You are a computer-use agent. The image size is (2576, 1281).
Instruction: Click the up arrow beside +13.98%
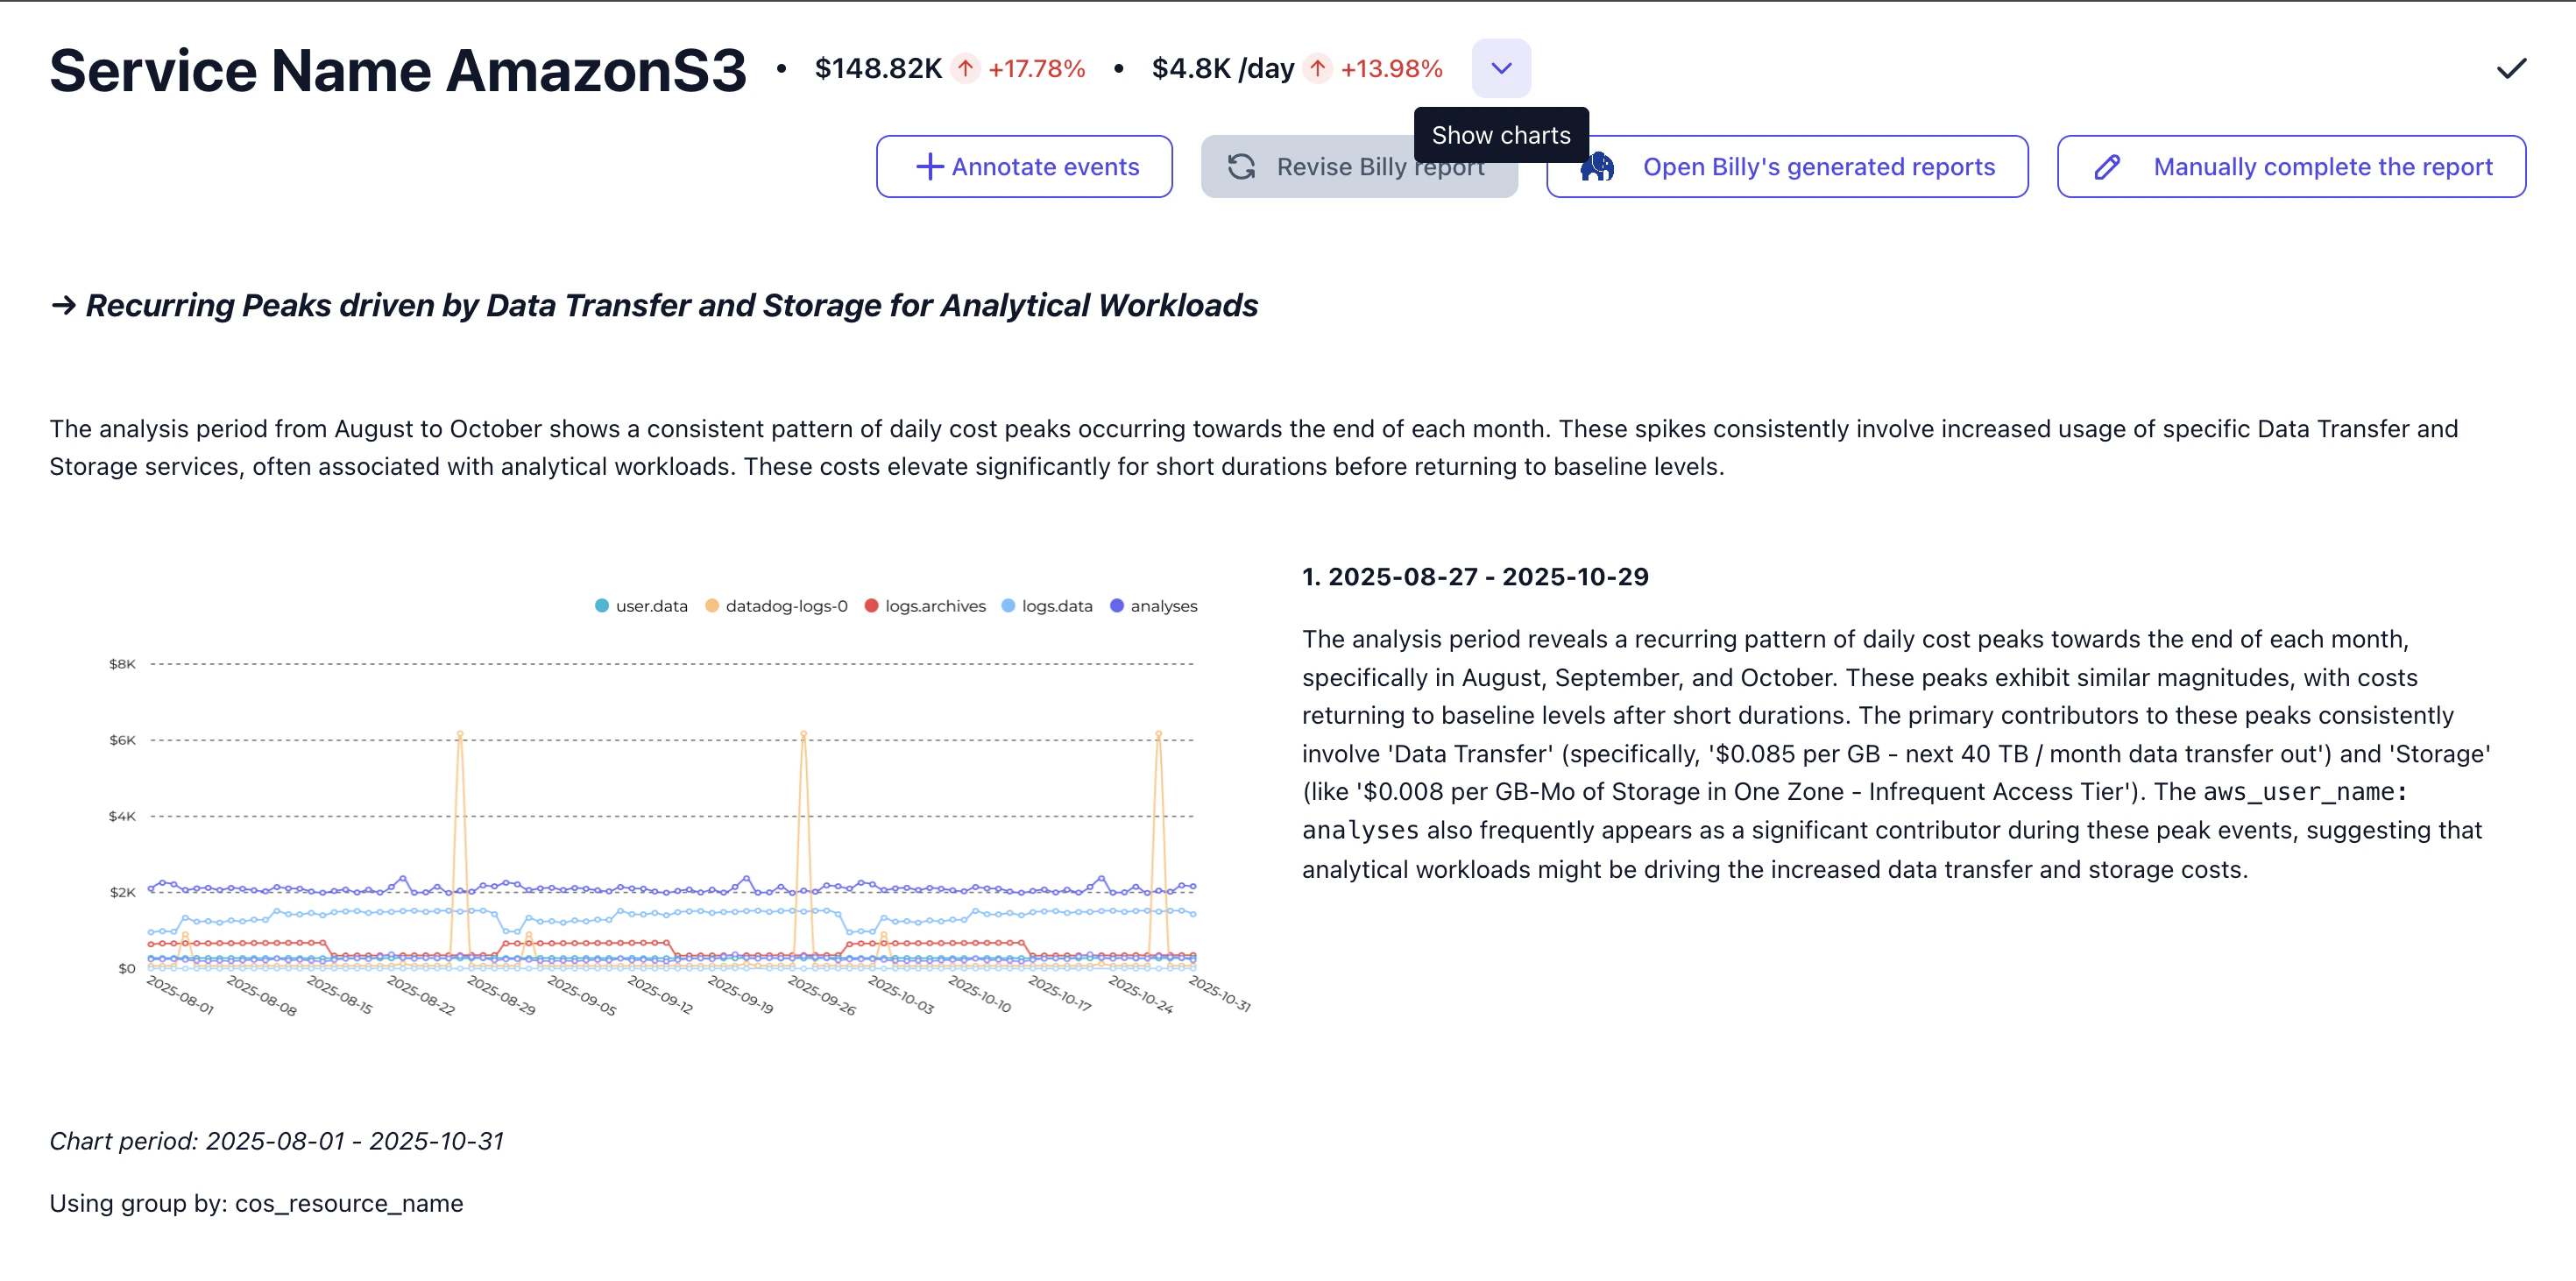coord(1318,68)
